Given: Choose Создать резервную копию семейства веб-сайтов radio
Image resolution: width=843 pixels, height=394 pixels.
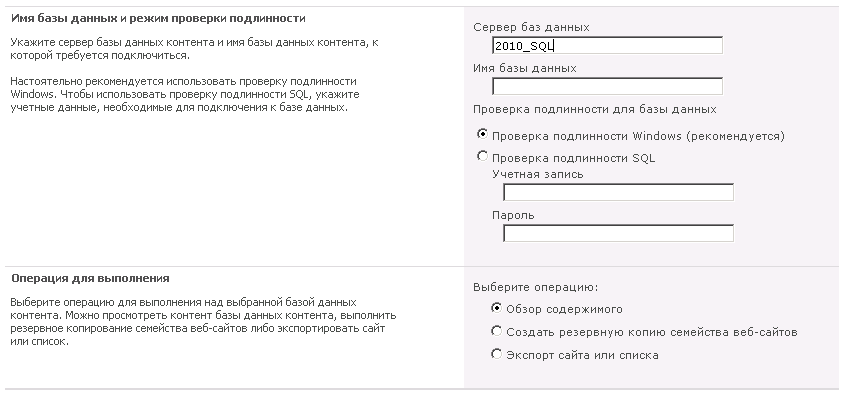Looking at the screenshot, I should (496, 331).
